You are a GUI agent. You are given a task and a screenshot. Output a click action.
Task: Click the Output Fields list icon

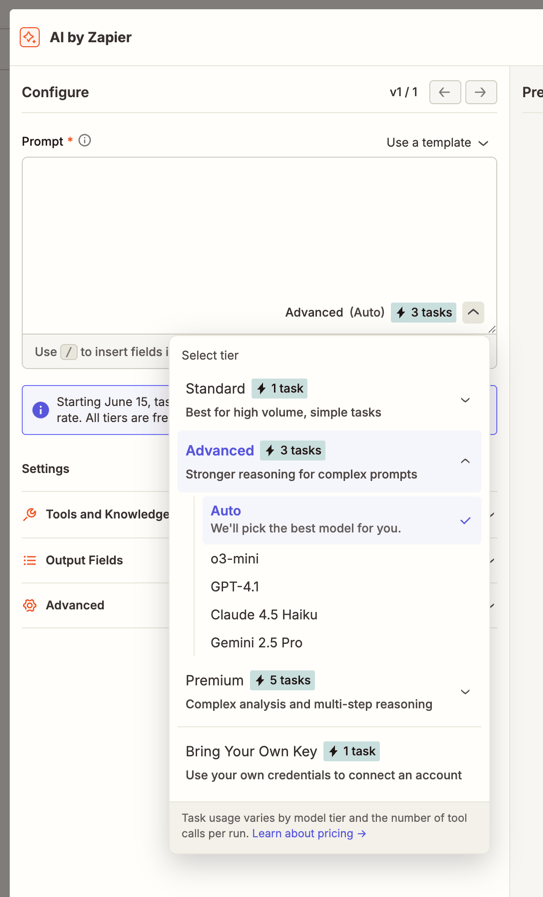tap(30, 560)
